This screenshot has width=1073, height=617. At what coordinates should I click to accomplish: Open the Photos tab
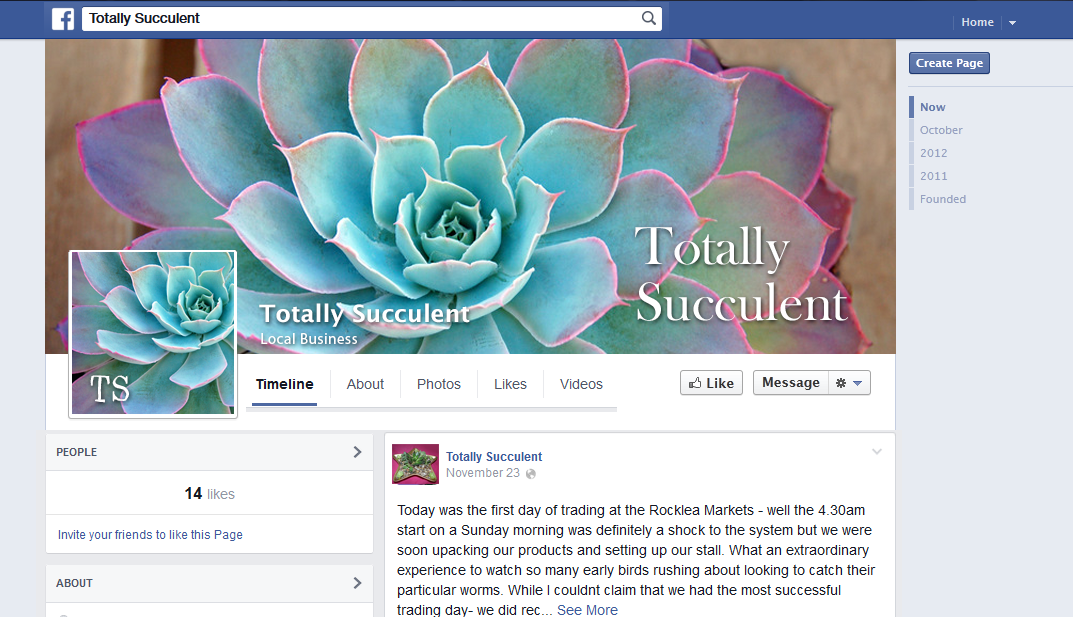[439, 384]
